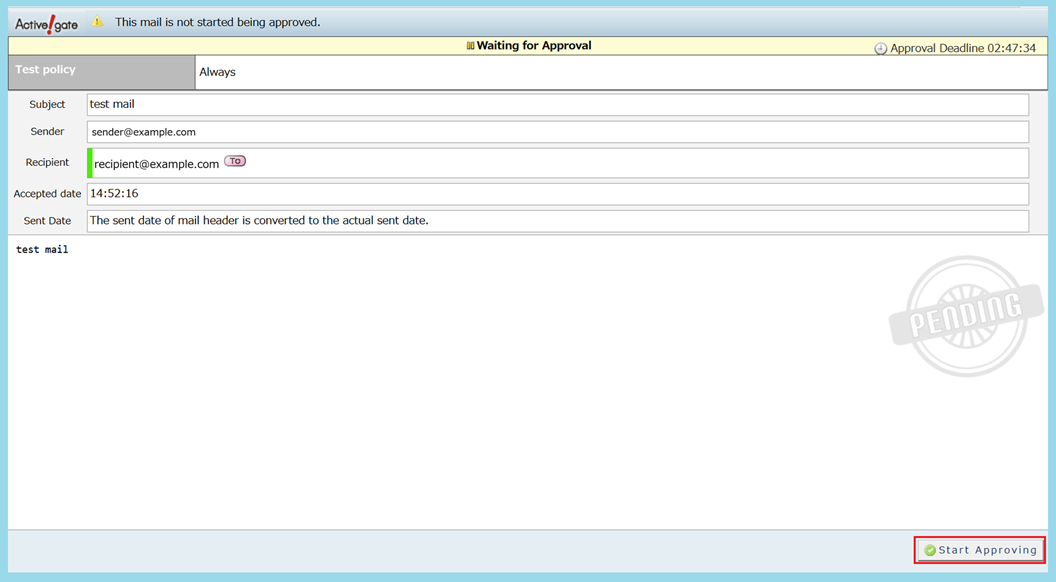Click the Accepted date value 14:52:16
The height and width of the screenshot is (582, 1056).
coord(114,193)
